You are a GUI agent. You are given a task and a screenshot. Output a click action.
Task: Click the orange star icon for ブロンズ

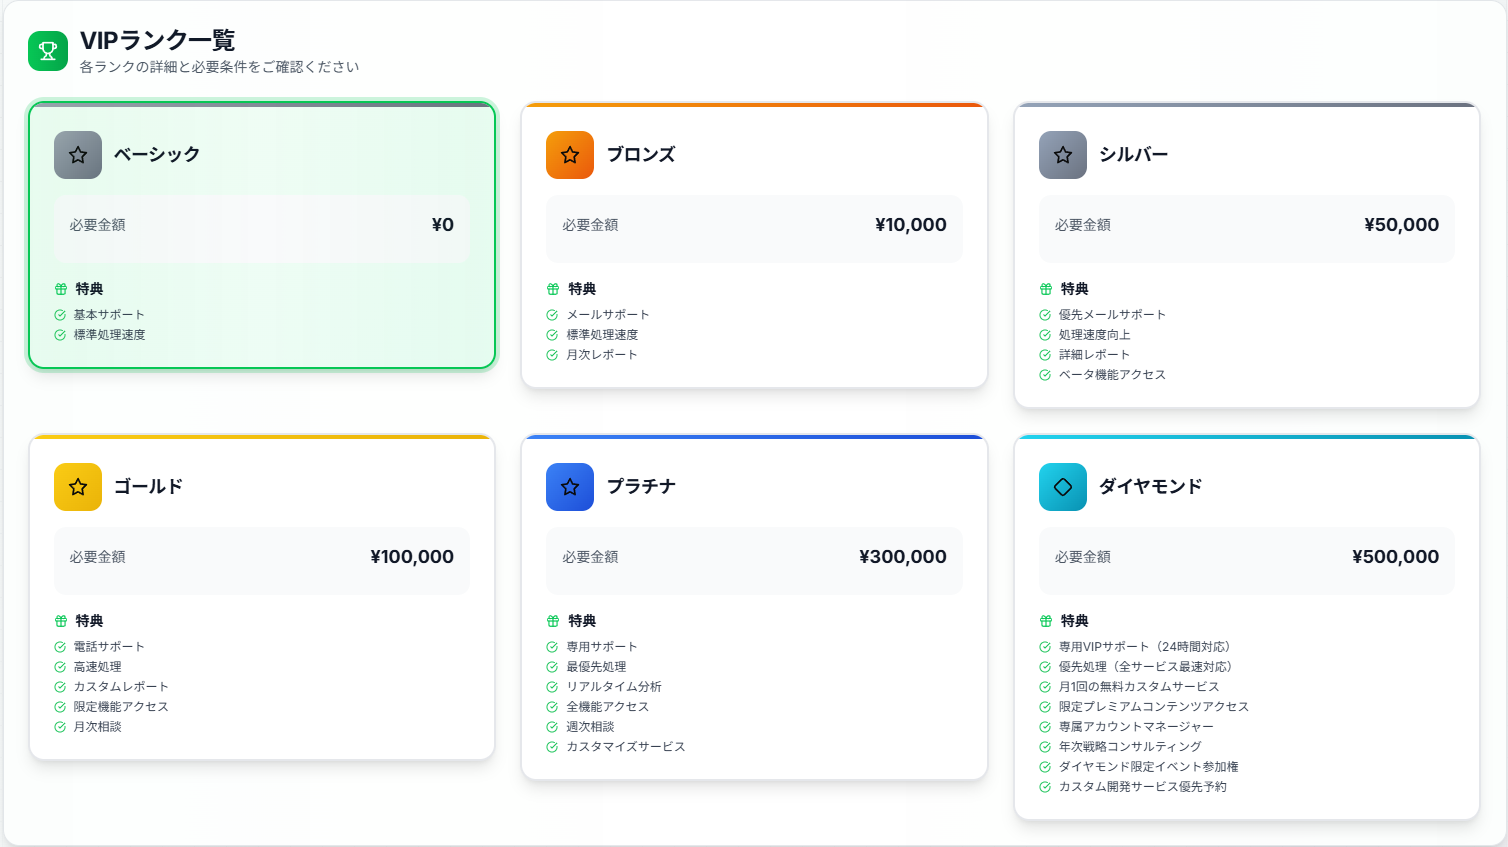[x=570, y=155]
